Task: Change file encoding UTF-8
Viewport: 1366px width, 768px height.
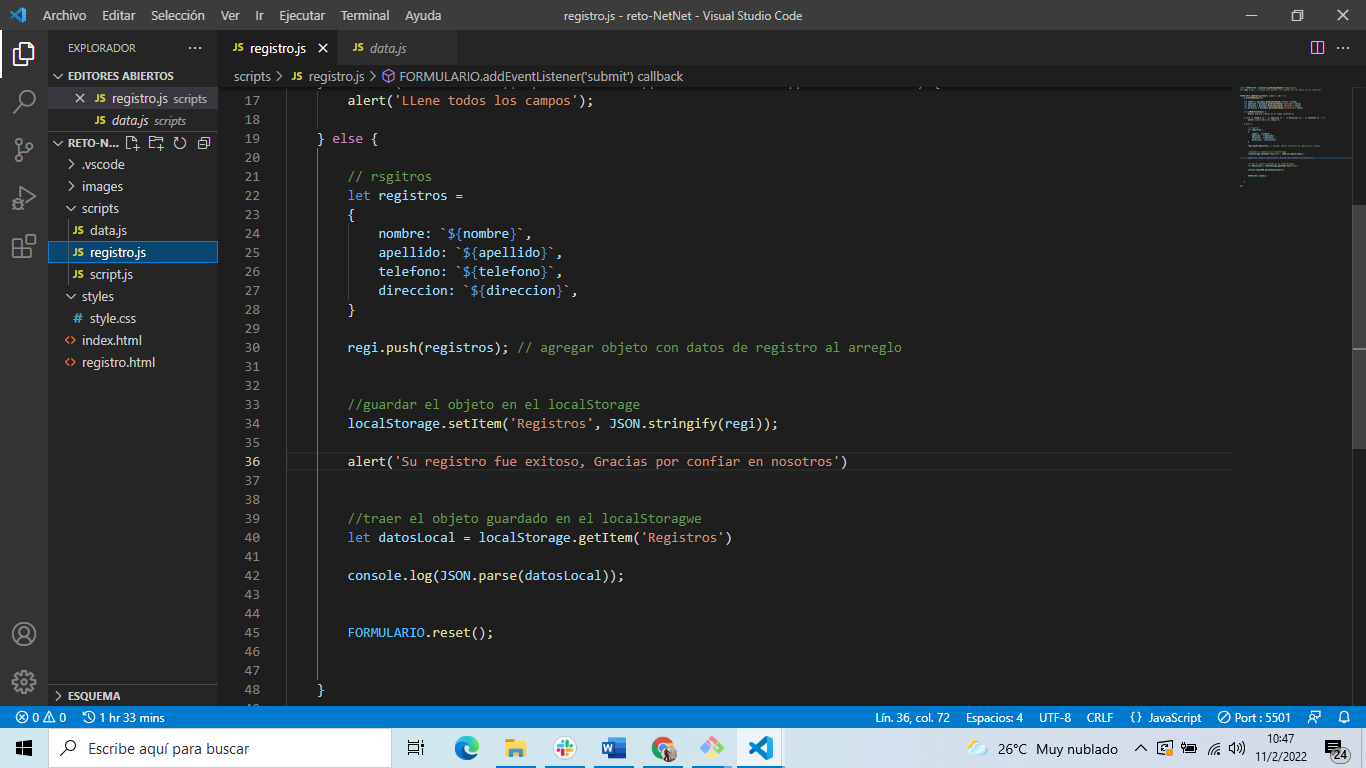Action: point(1054,717)
